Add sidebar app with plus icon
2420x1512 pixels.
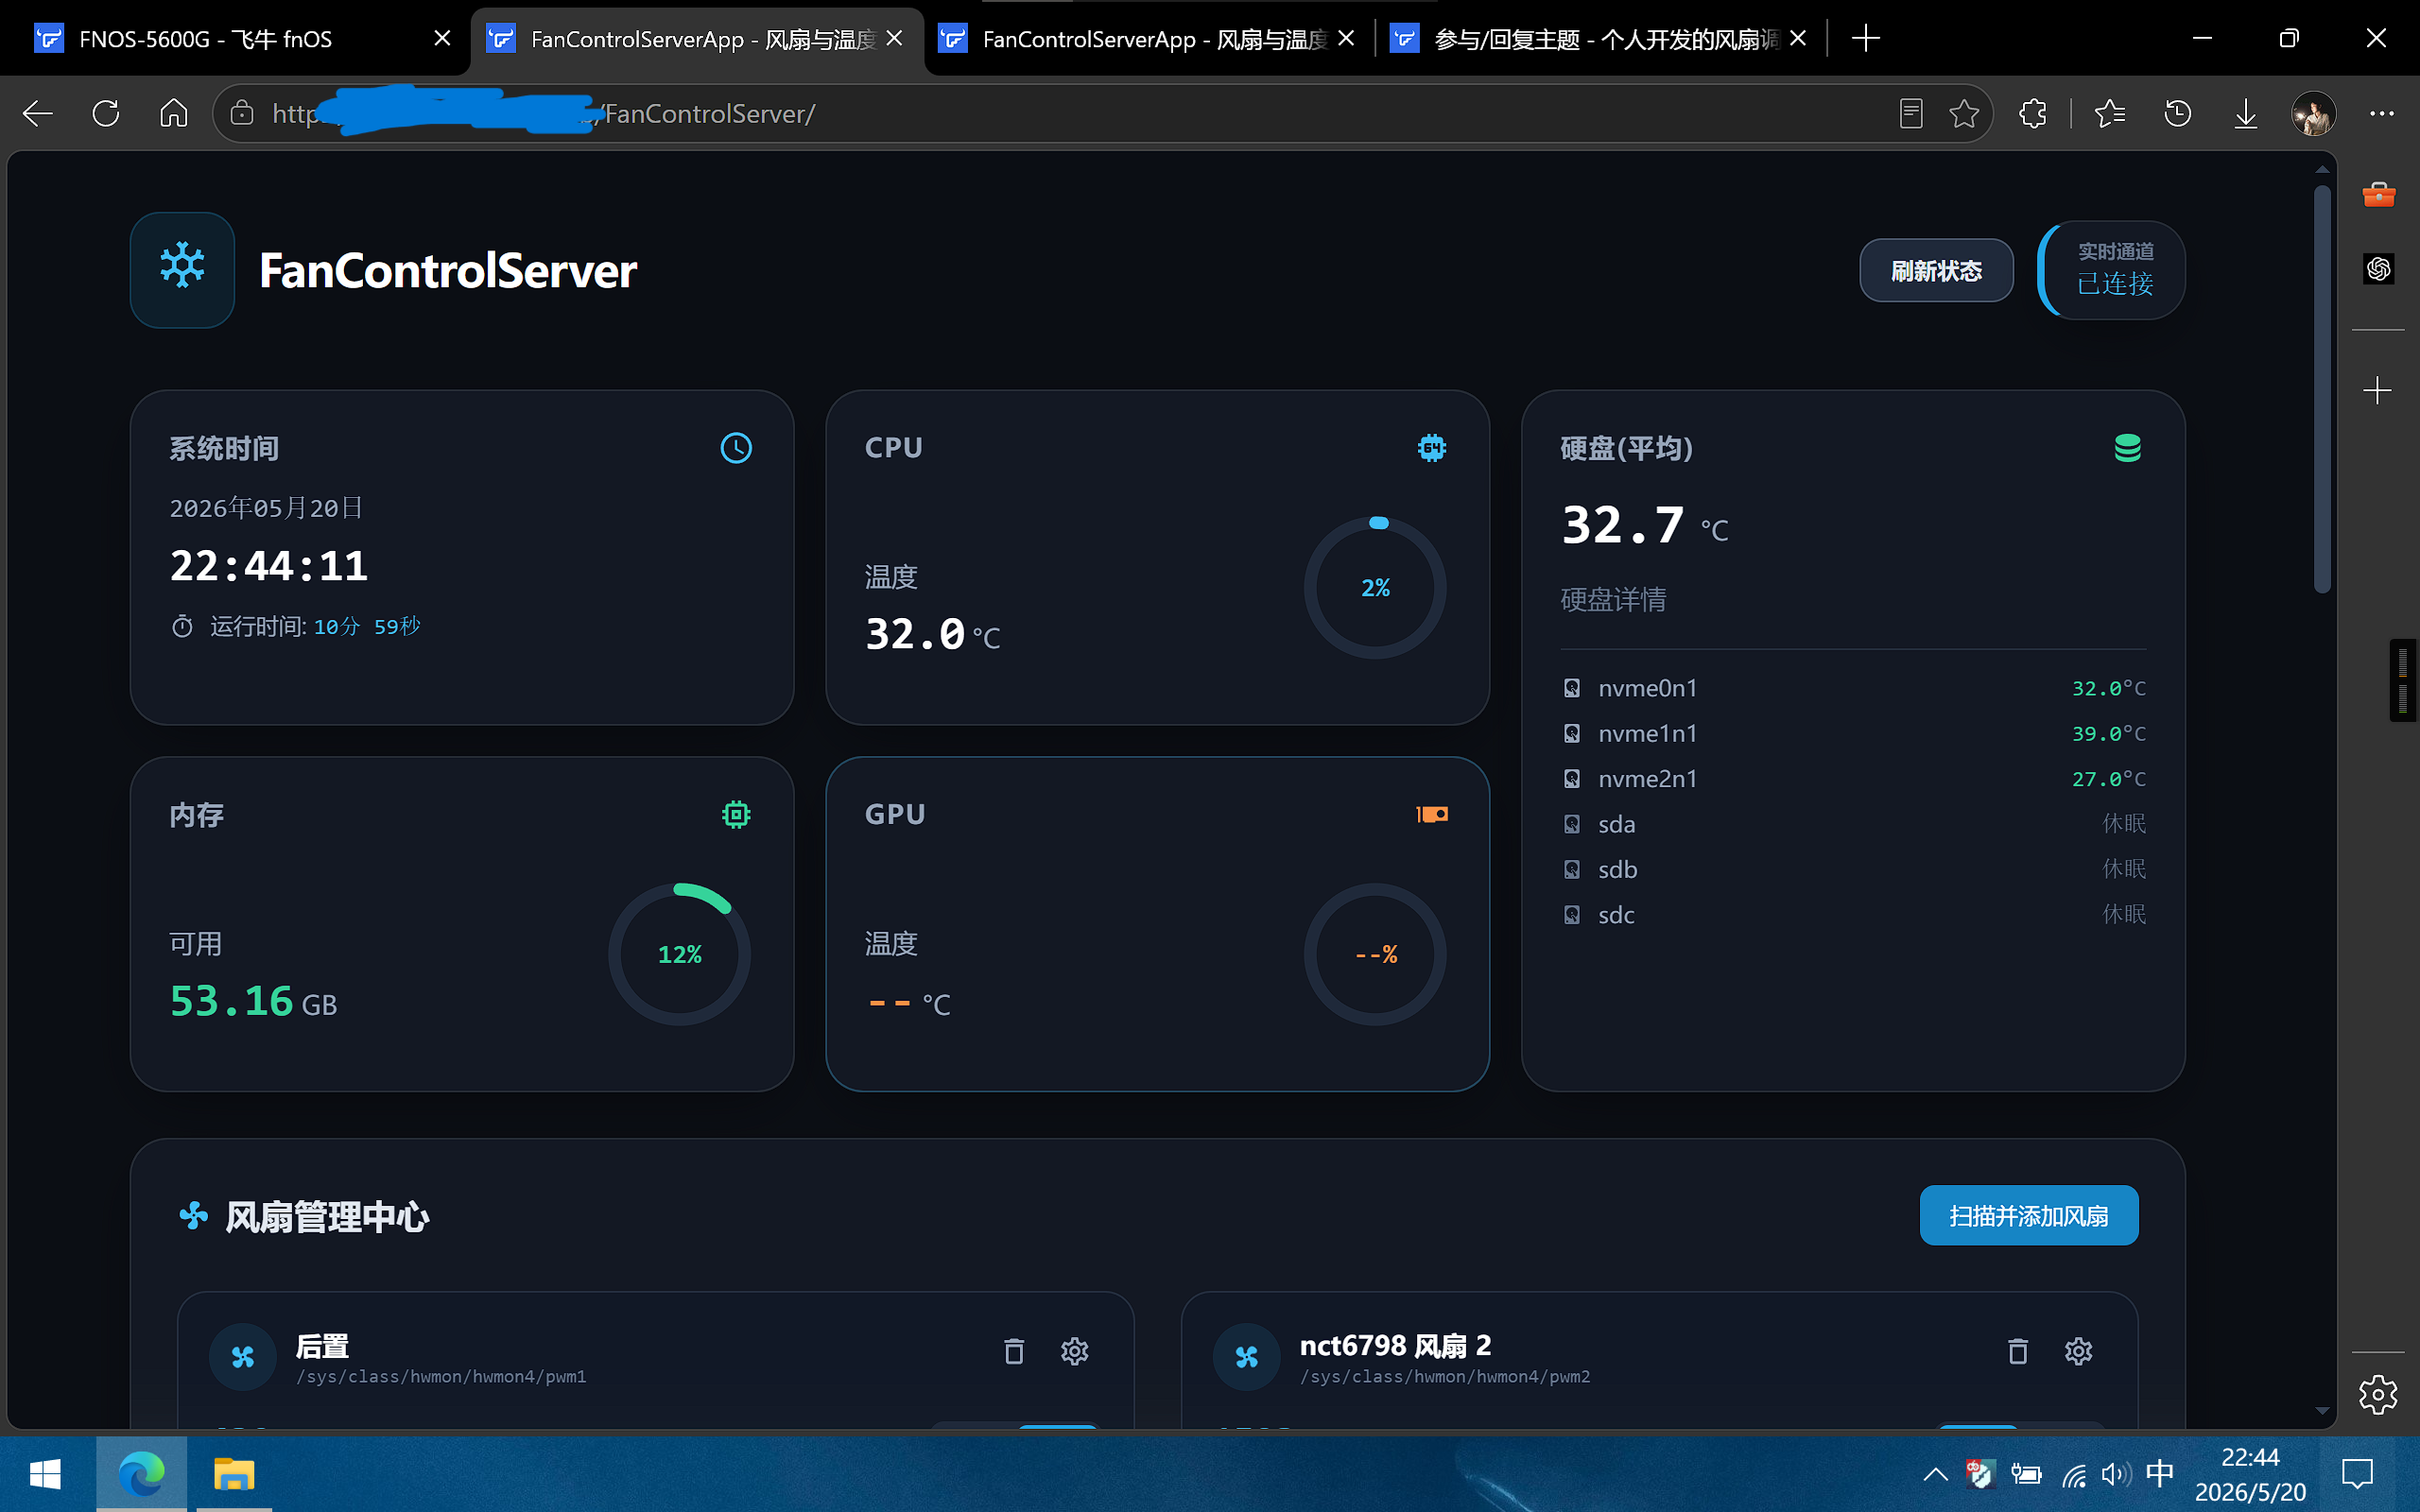click(x=2378, y=390)
